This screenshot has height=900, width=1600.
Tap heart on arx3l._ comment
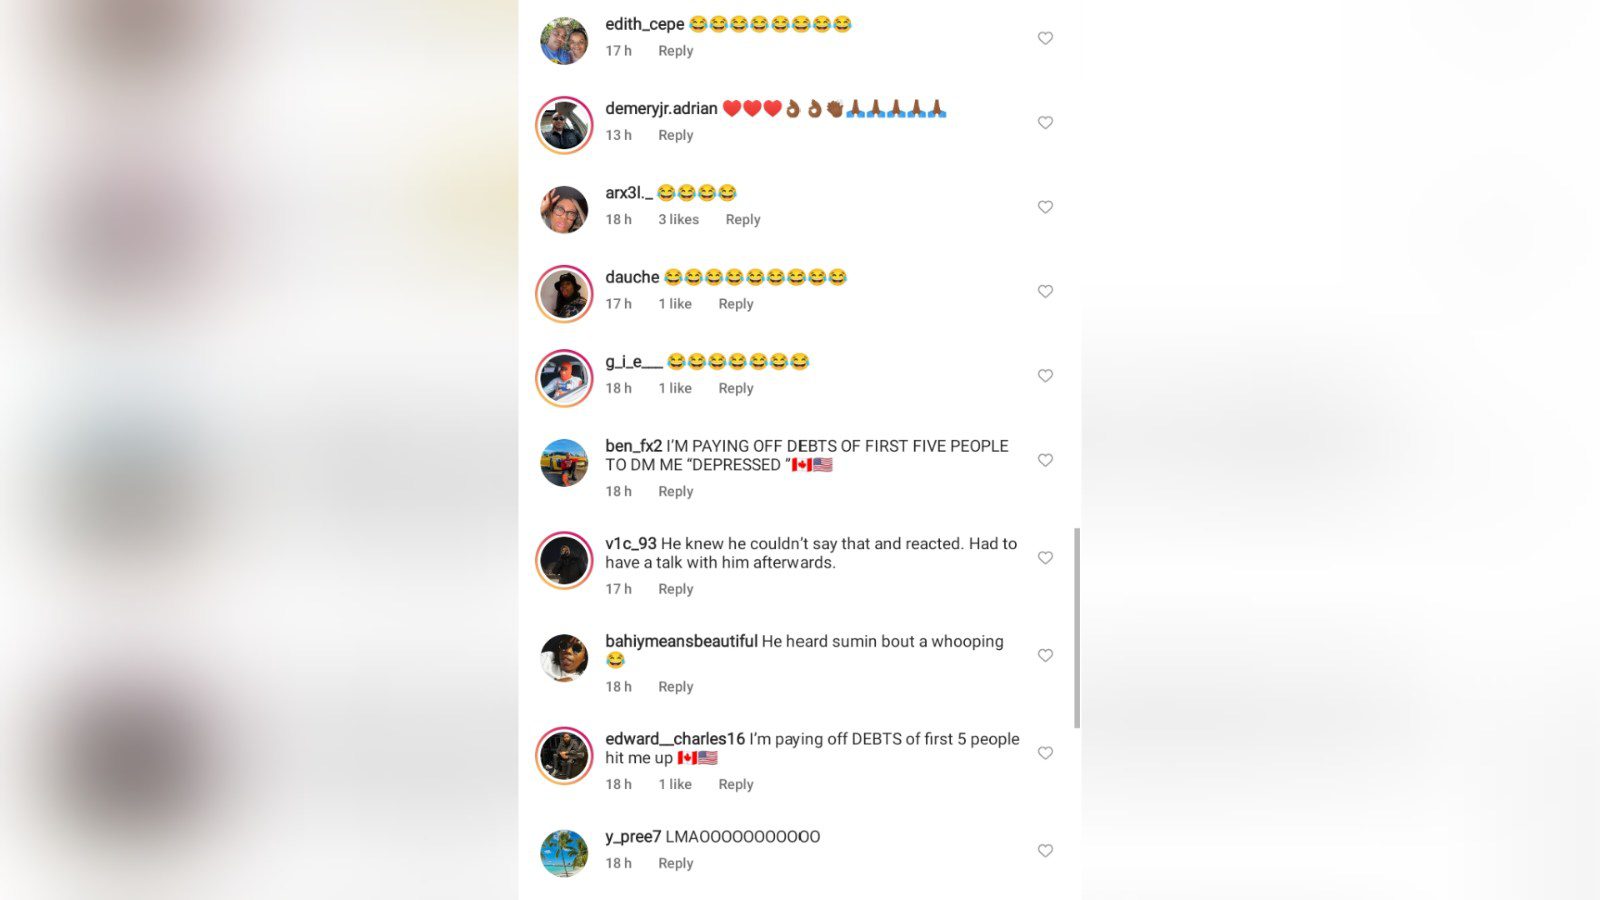1045,207
